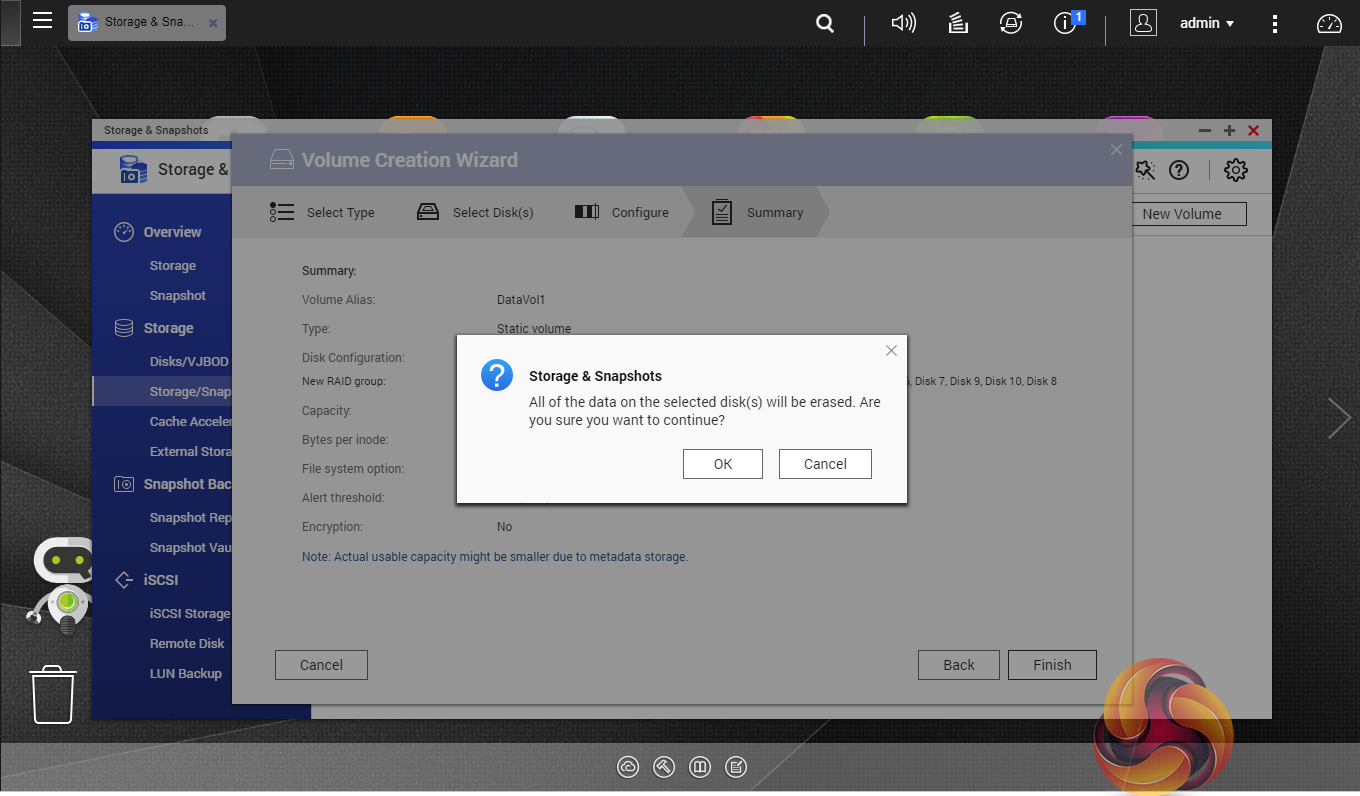Open Storage & Snapshots settings gear

tap(1236, 170)
